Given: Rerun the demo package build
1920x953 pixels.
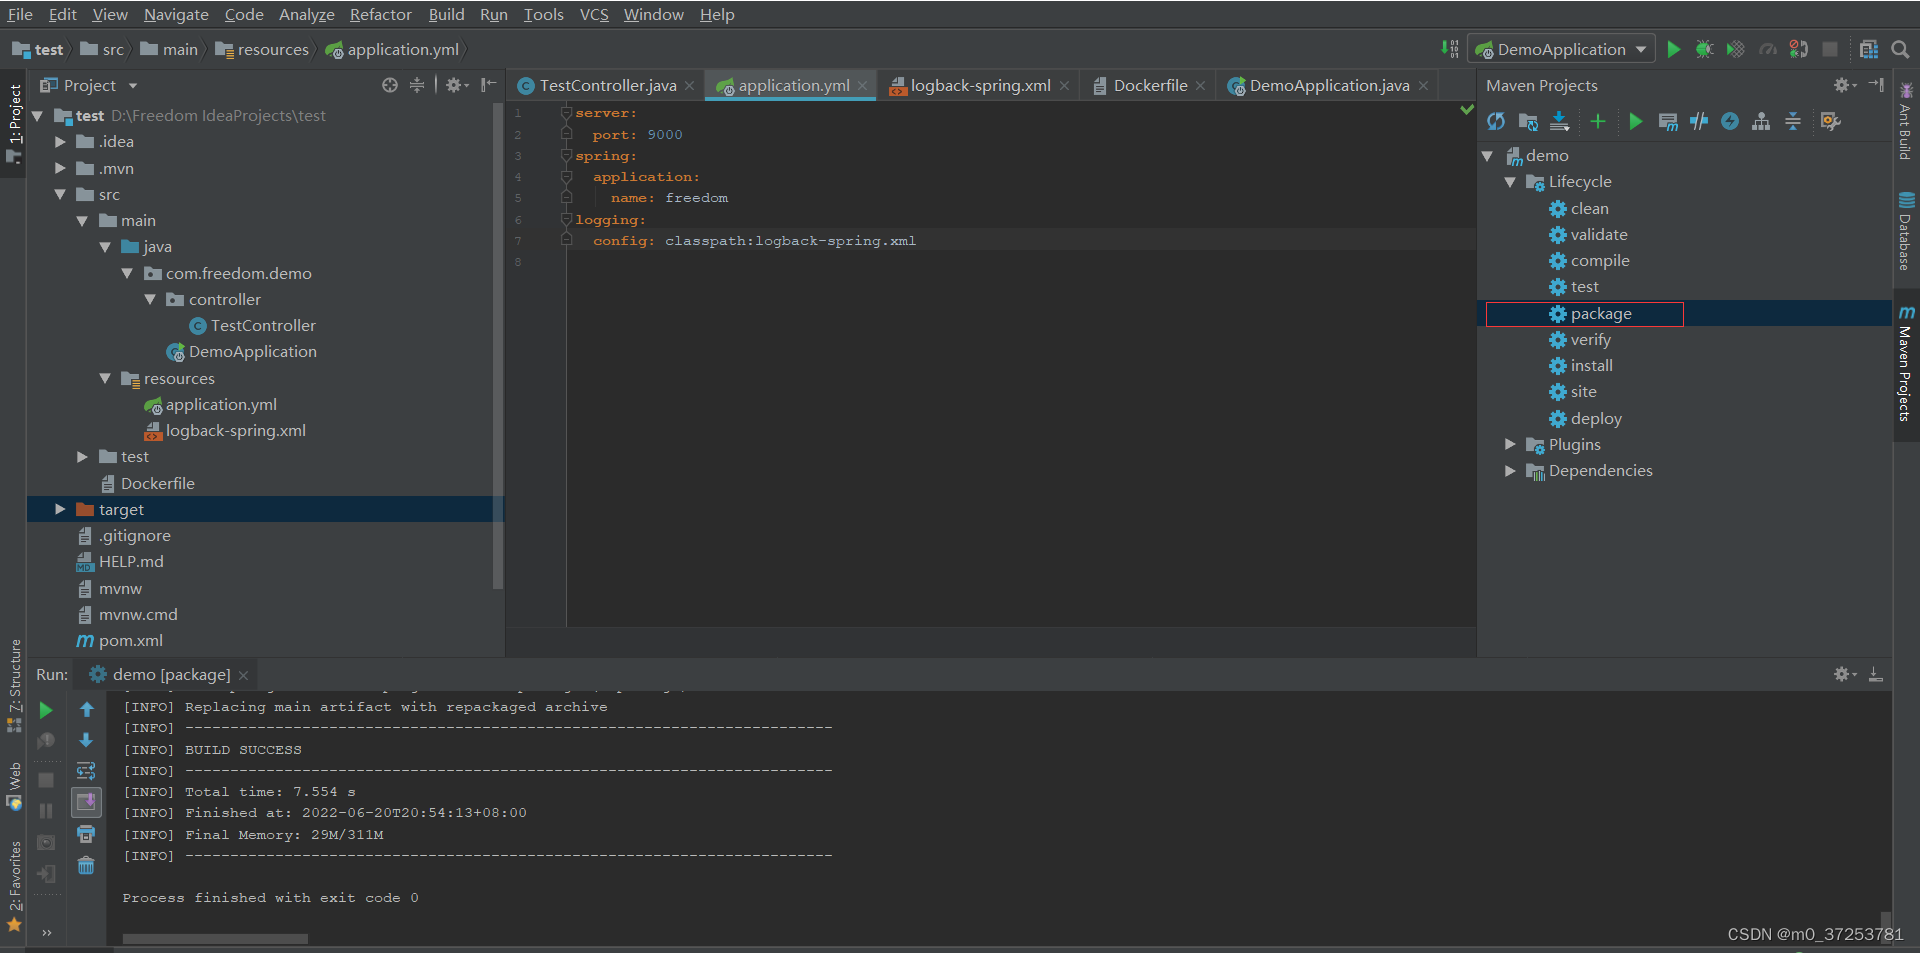Looking at the screenshot, I should (46, 710).
